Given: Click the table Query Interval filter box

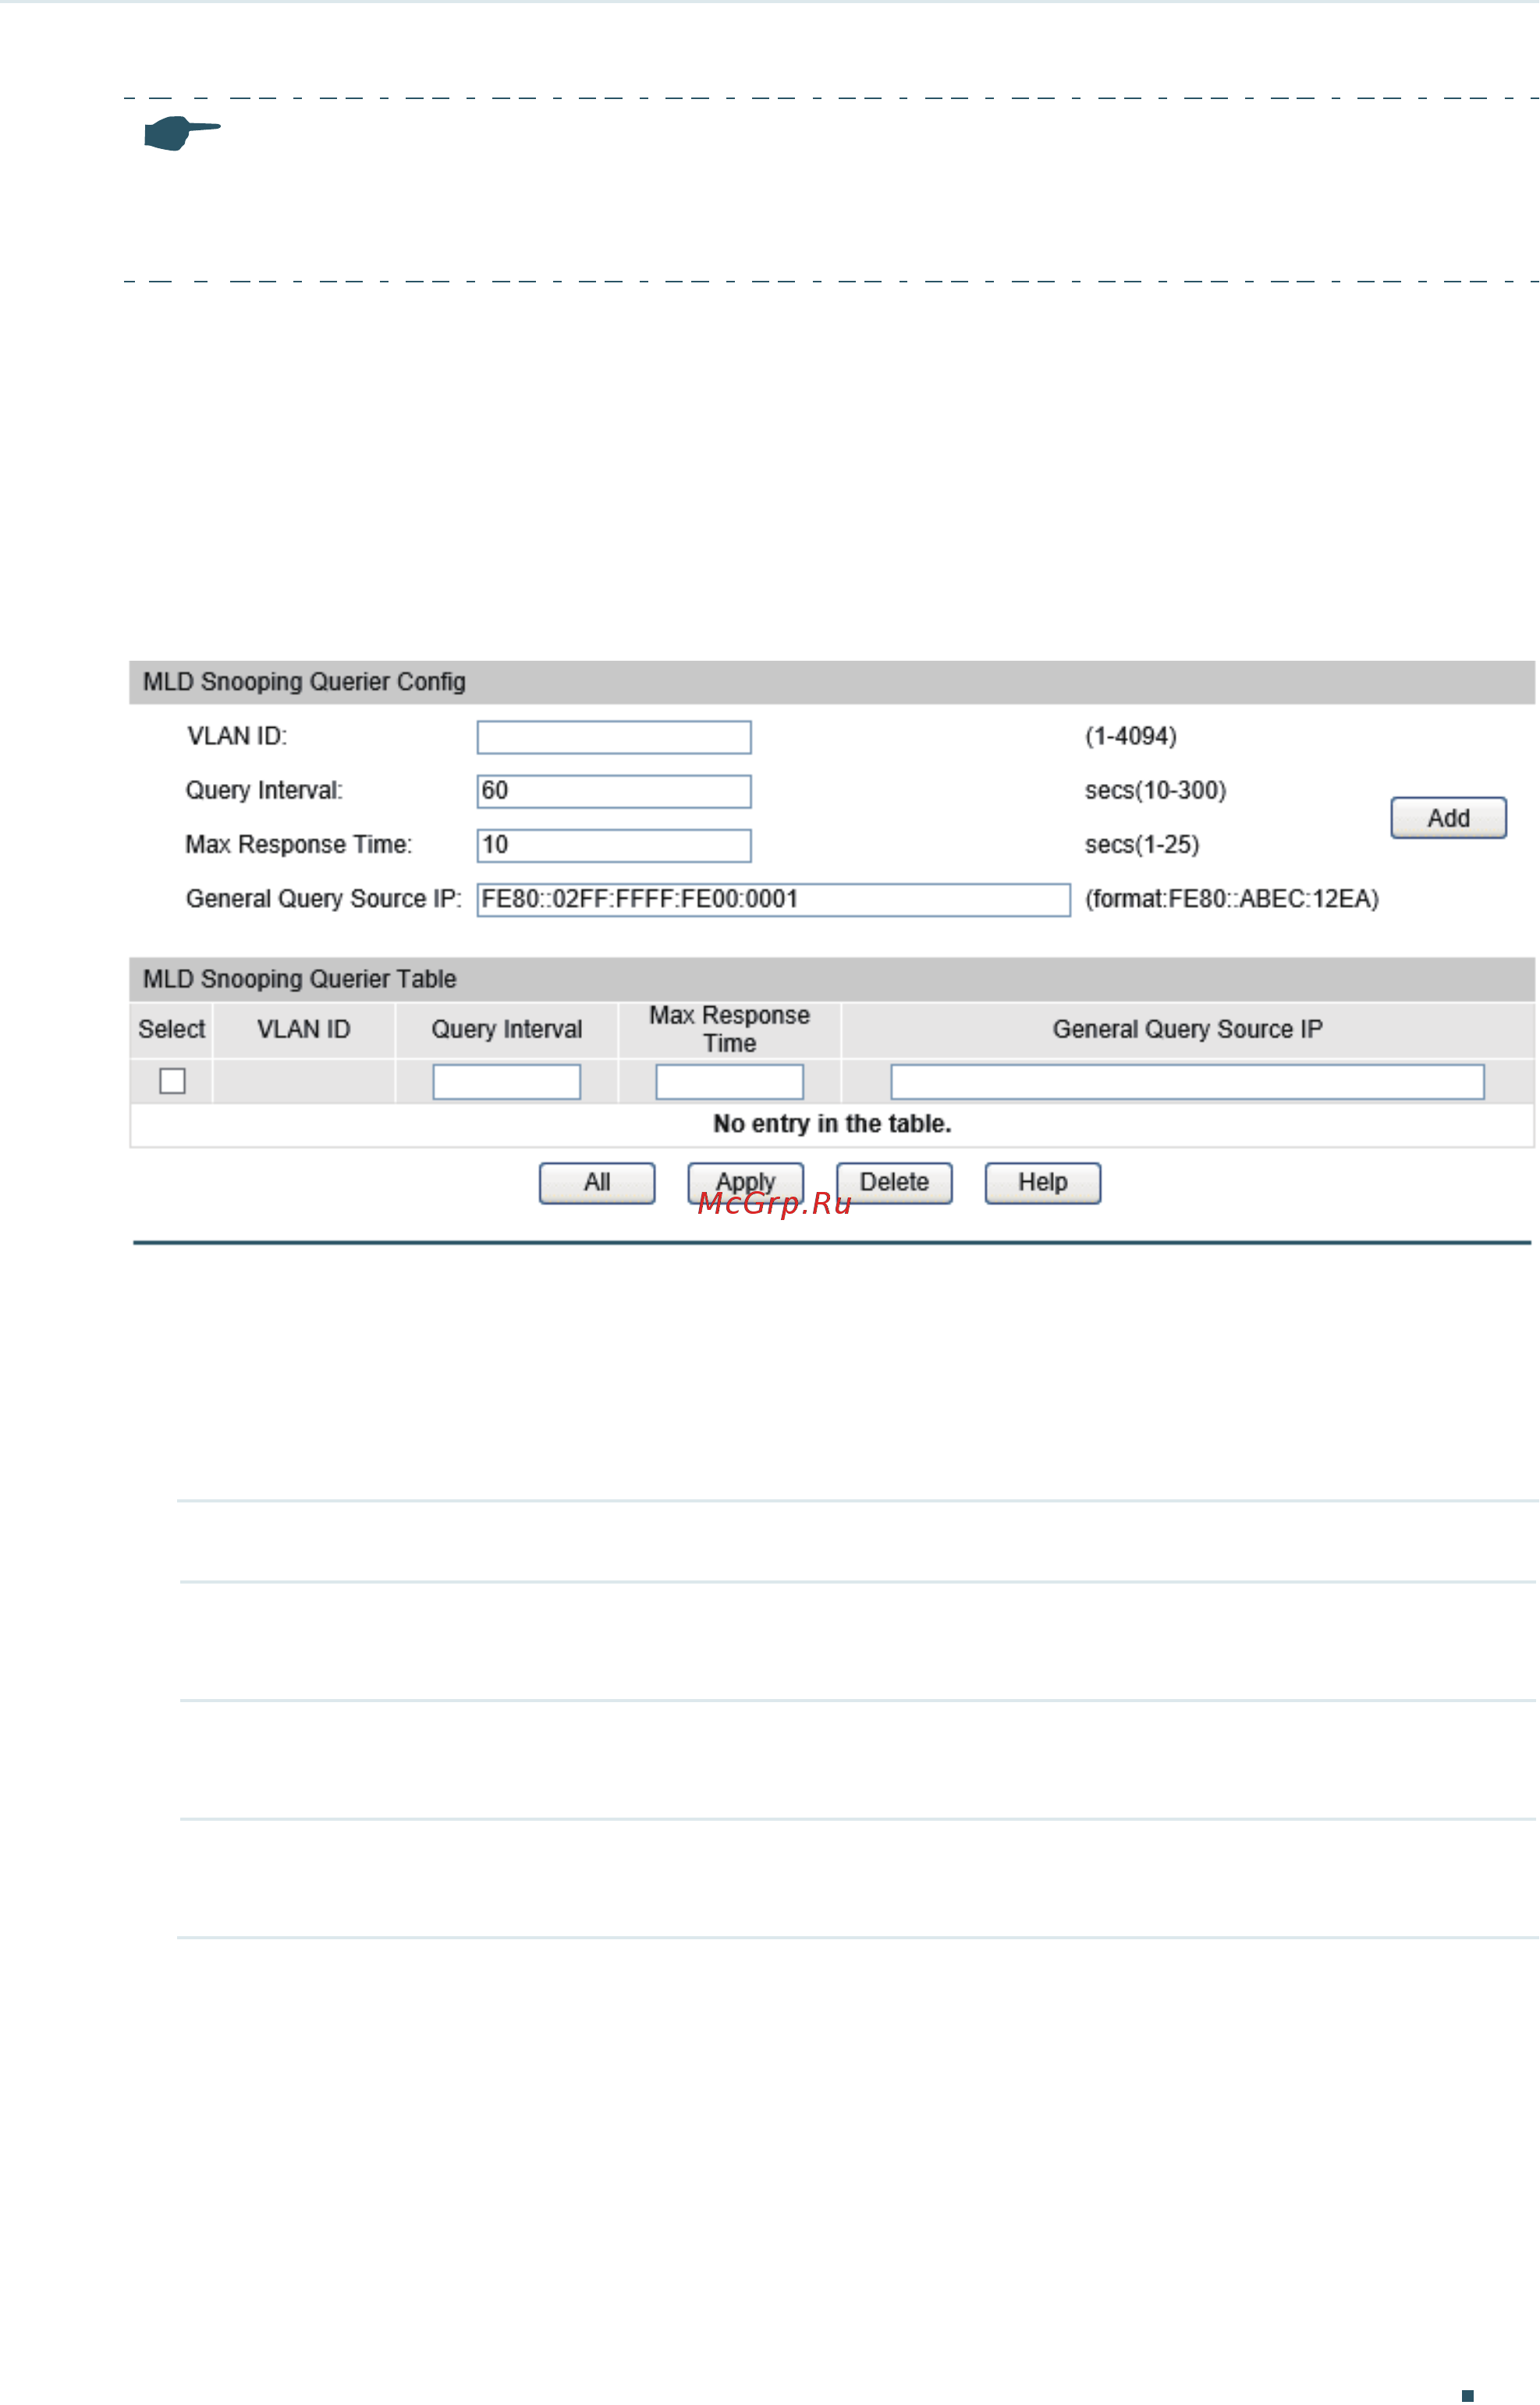Looking at the screenshot, I should 507,1082.
